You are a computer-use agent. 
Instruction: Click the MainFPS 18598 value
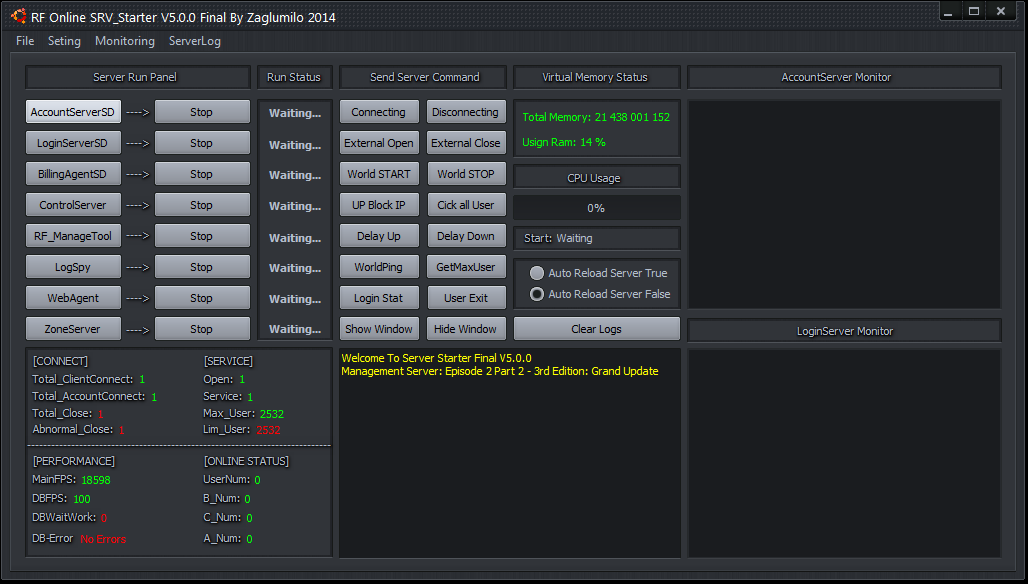coord(96,480)
